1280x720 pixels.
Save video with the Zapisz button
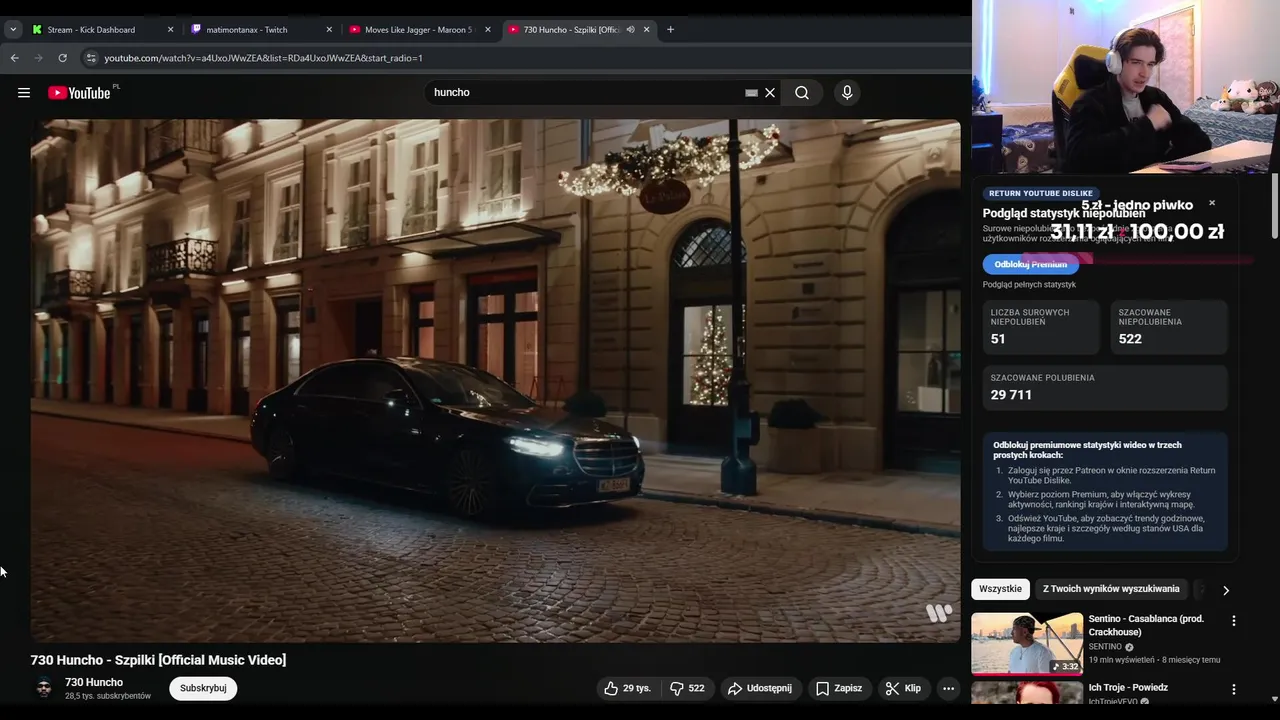838,688
